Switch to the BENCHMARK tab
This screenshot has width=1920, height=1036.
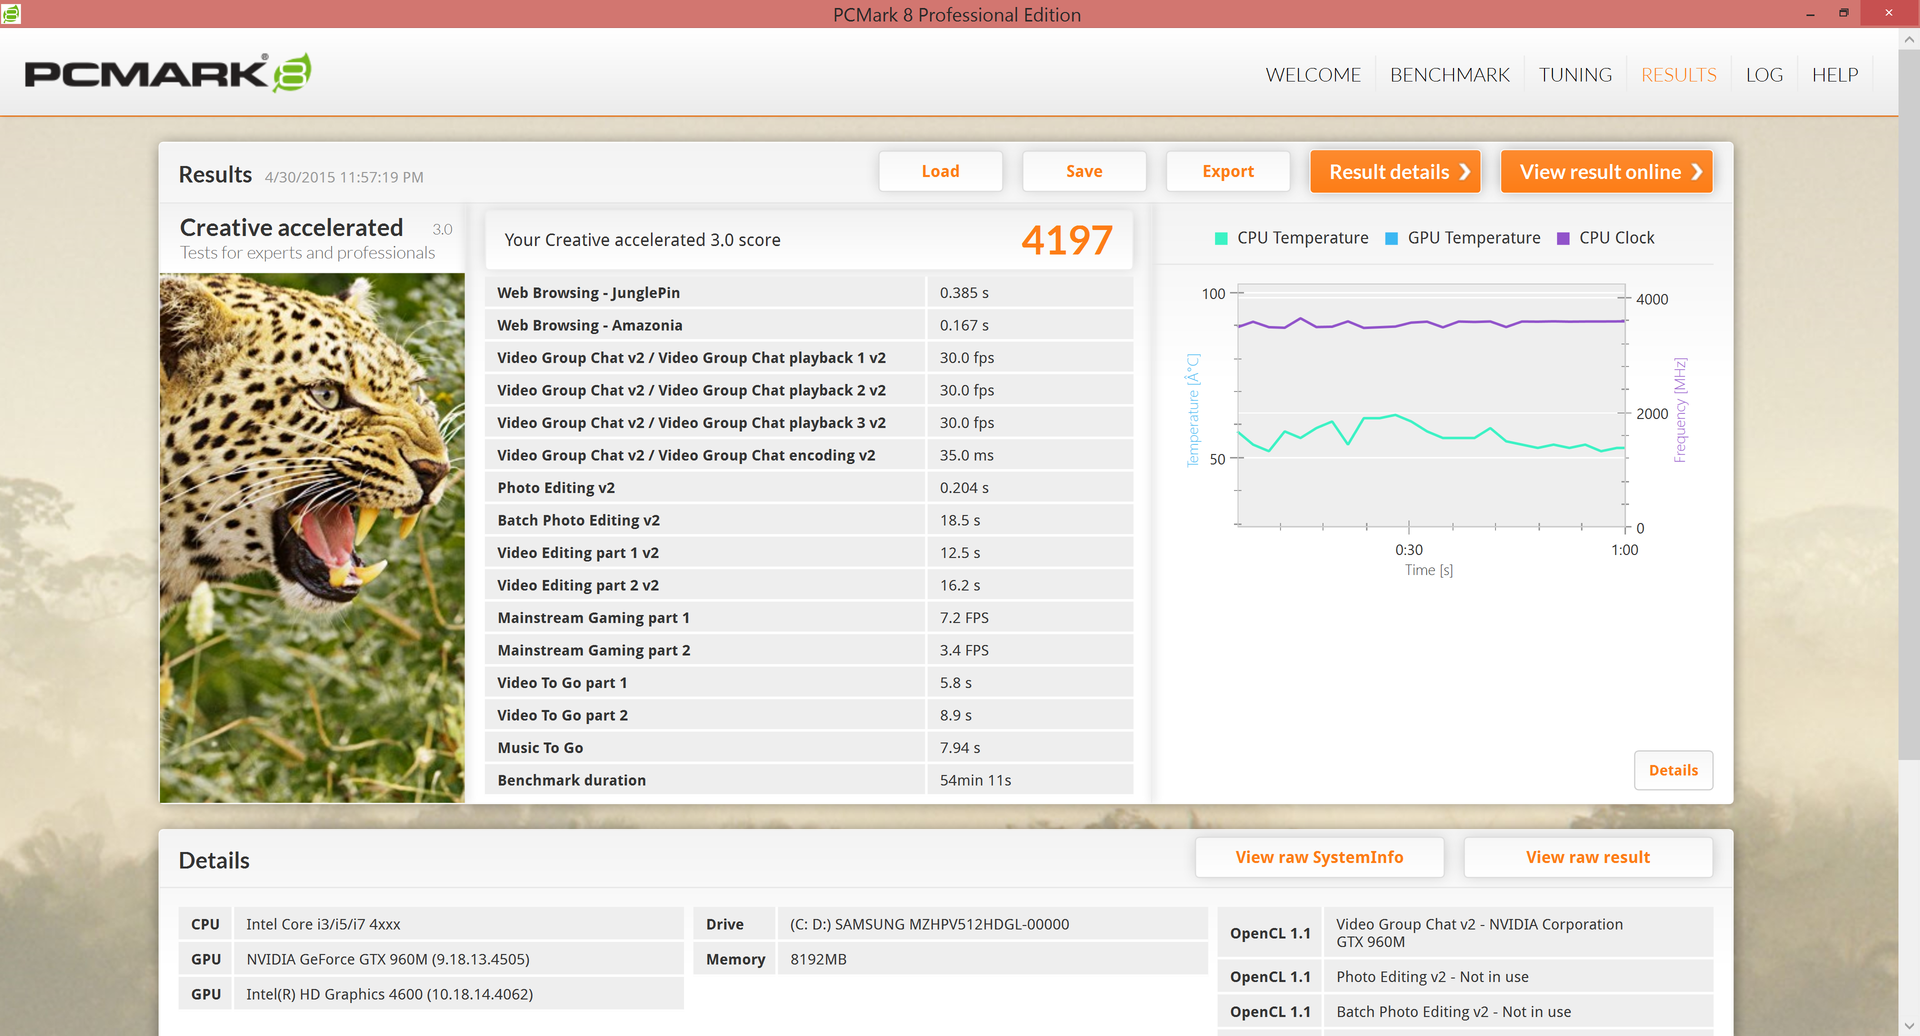coord(1450,75)
